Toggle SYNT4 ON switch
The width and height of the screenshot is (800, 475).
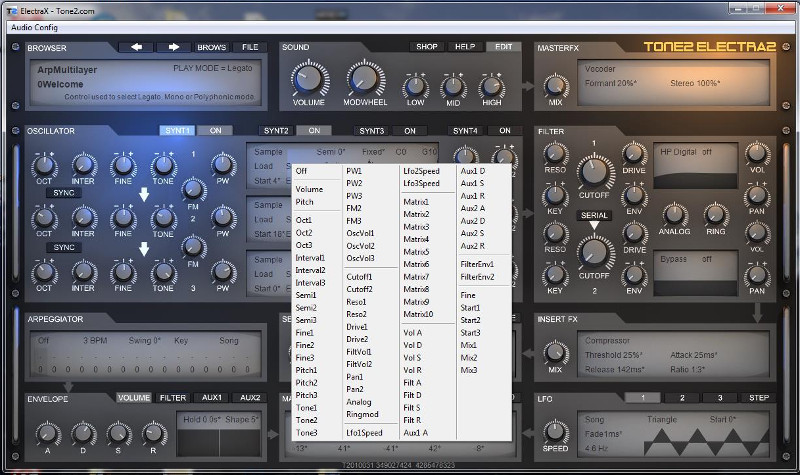pyautogui.click(x=505, y=131)
